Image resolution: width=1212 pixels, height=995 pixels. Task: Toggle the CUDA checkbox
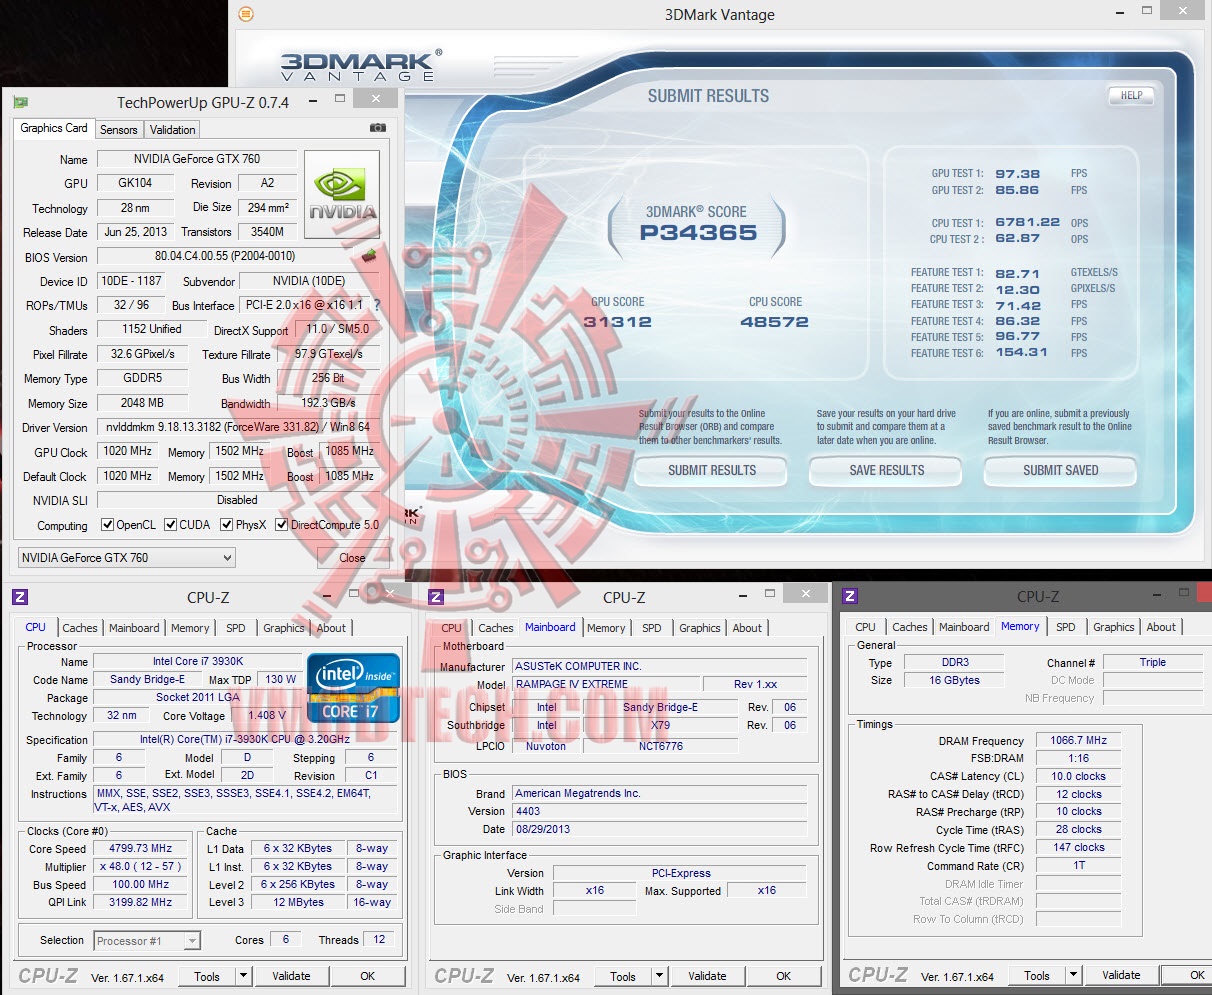[x=171, y=524]
